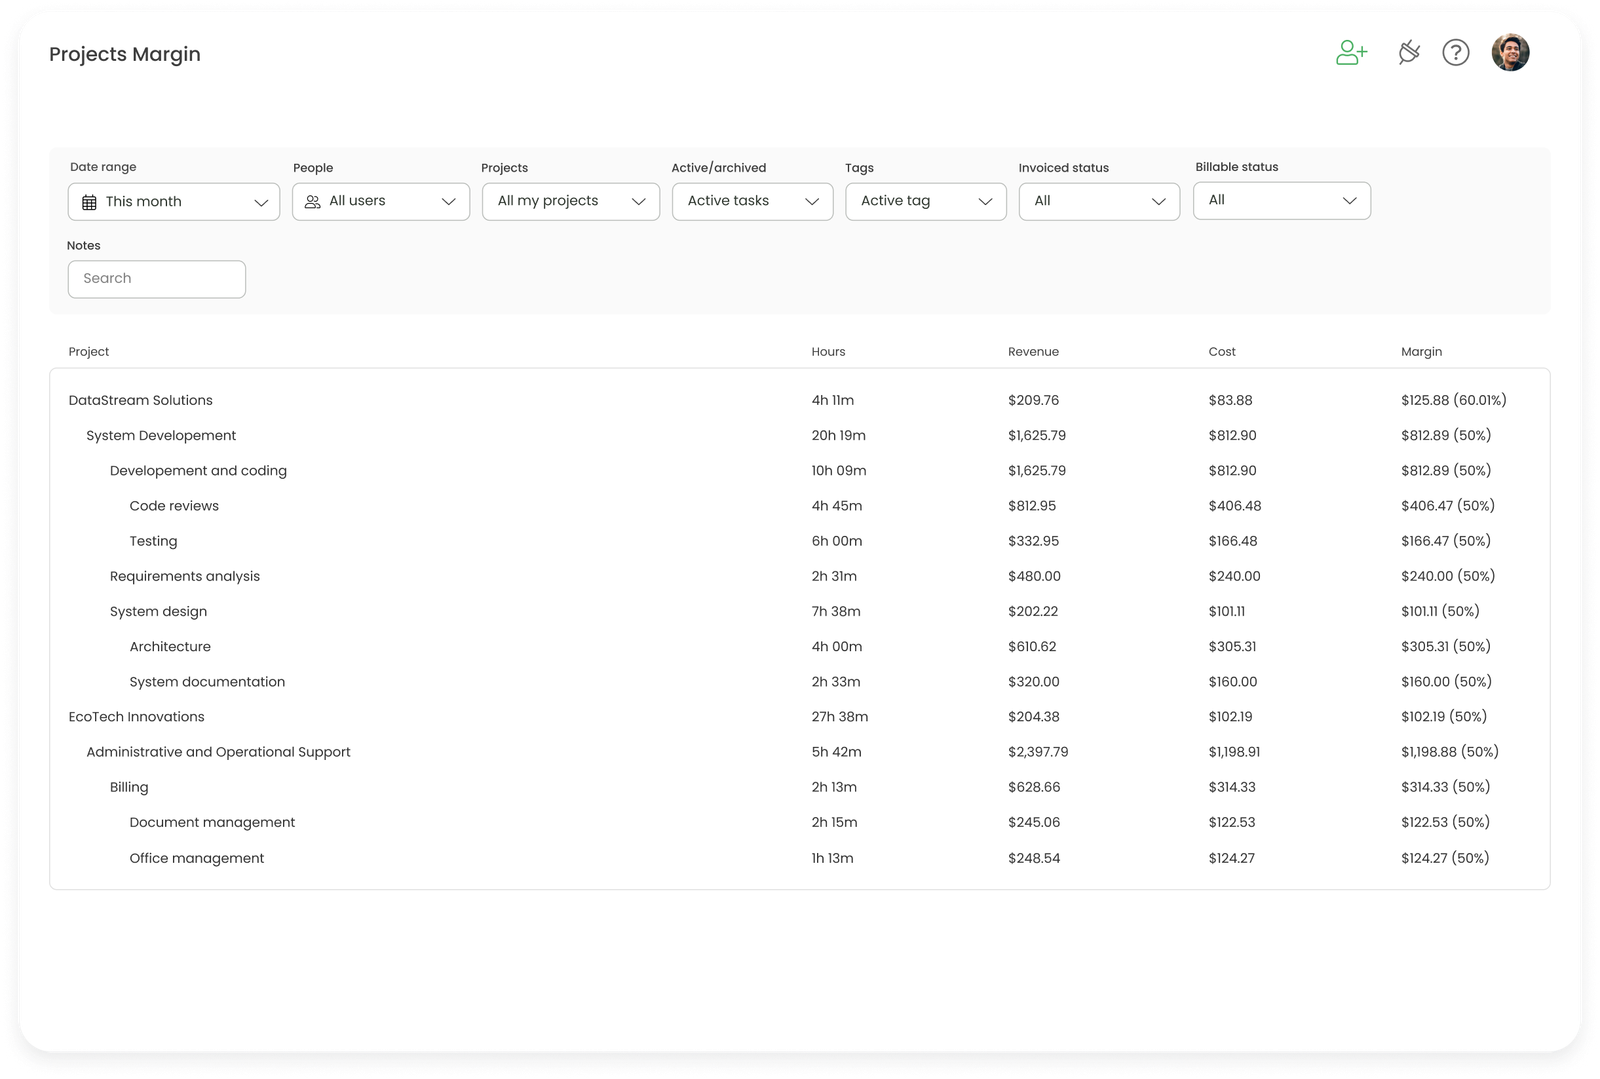Viewport: 1600px width, 1079px height.
Task: Open help with the question mark icon
Action: (1456, 52)
